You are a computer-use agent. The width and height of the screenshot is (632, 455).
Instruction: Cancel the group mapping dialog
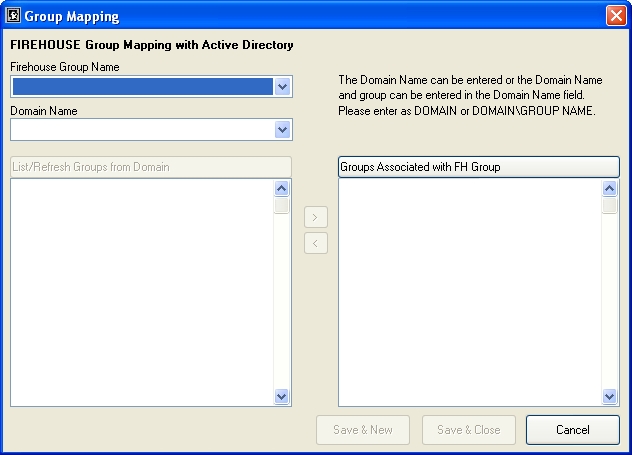click(x=573, y=430)
